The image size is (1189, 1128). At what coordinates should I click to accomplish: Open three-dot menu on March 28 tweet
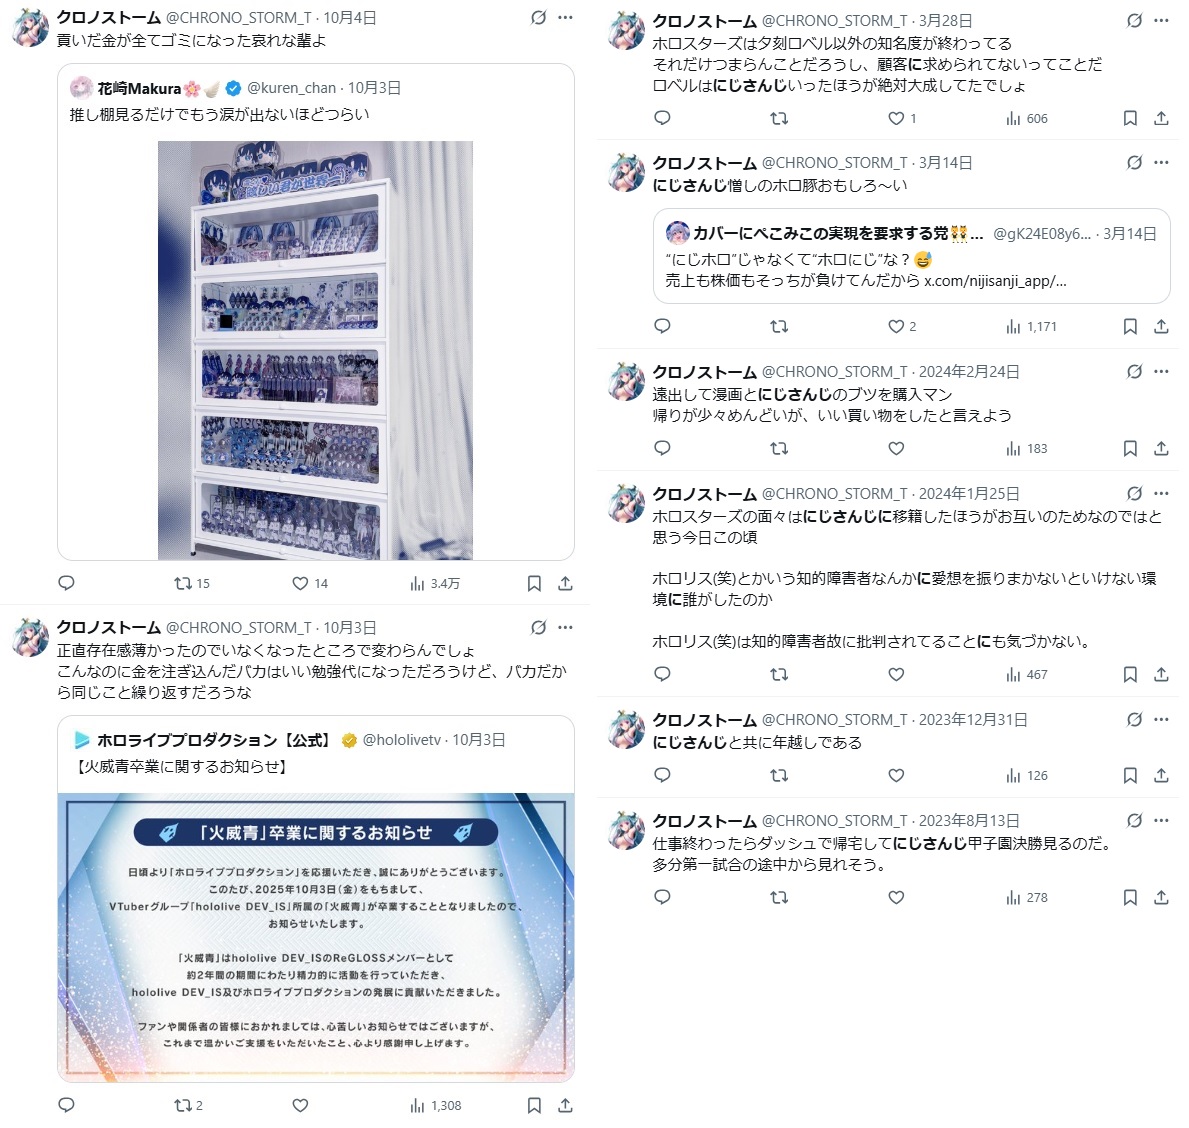(1161, 20)
